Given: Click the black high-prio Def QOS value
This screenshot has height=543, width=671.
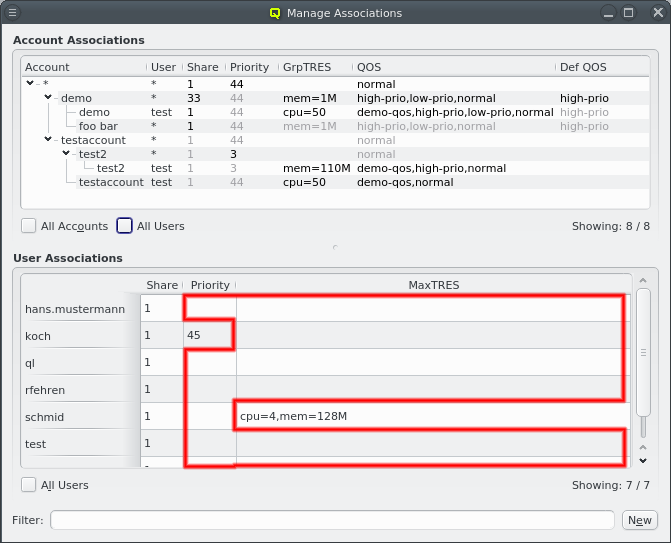Looking at the screenshot, I should click(x=584, y=98).
